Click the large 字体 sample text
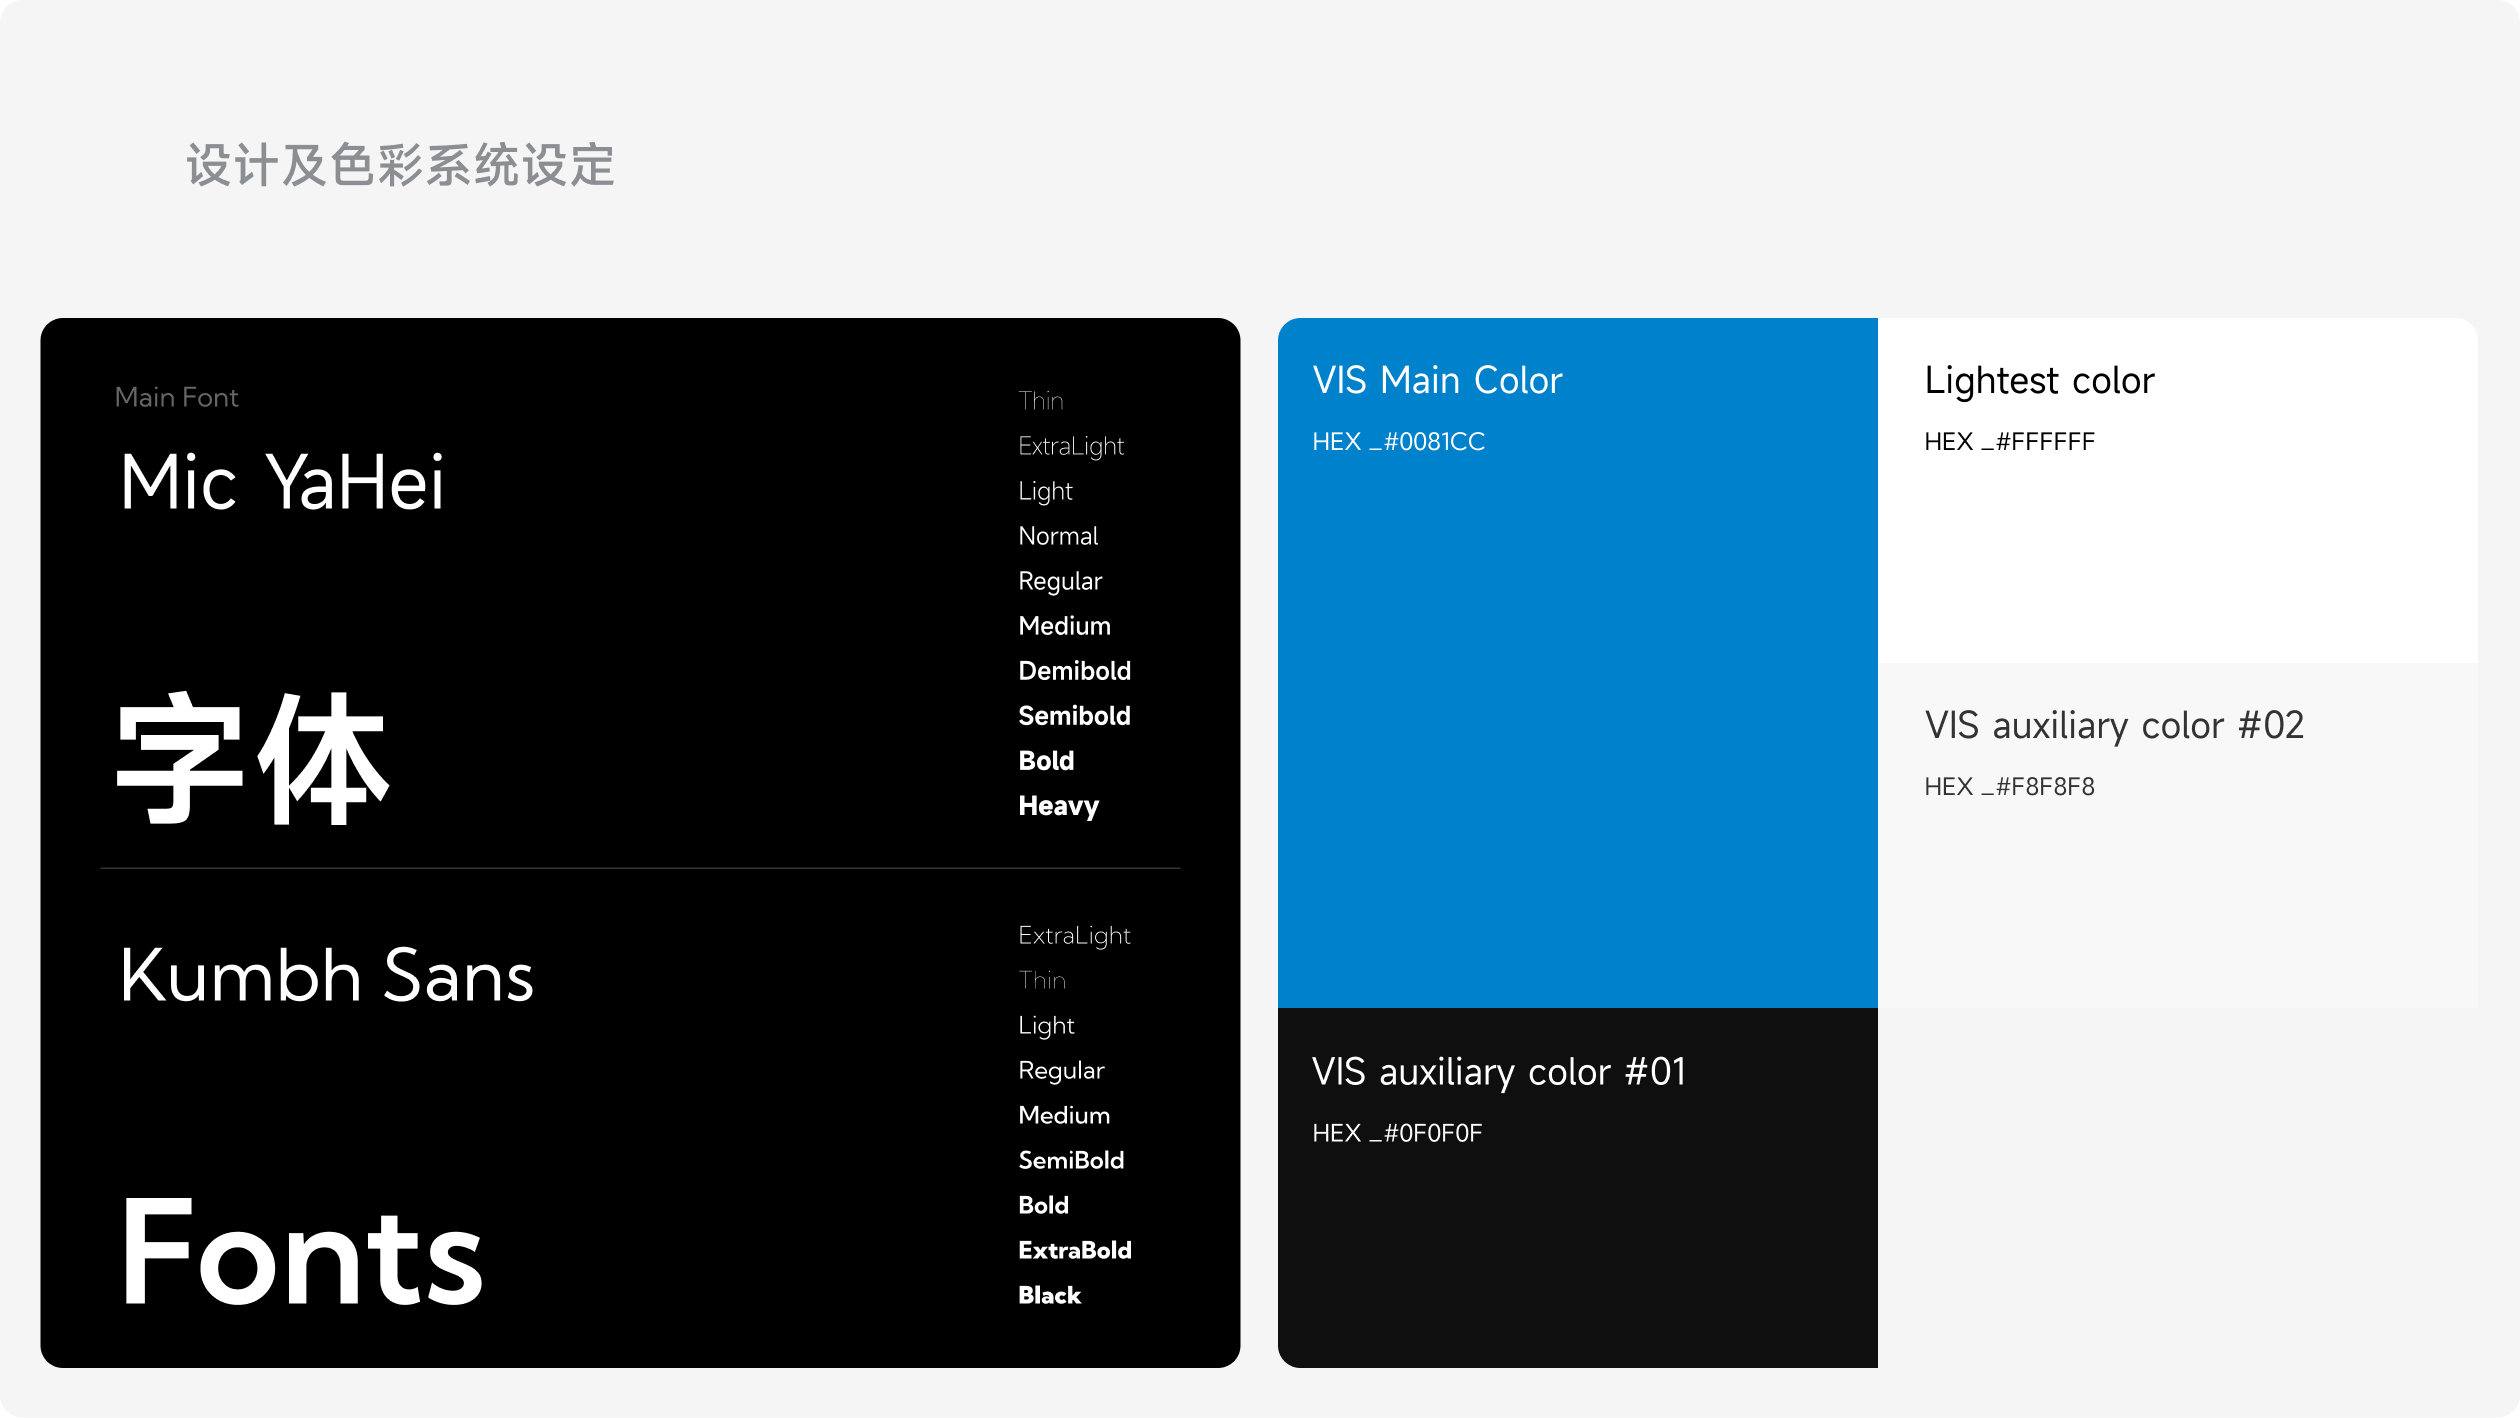Viewport: 2520px width, 1418px height. tap(253, 760)
